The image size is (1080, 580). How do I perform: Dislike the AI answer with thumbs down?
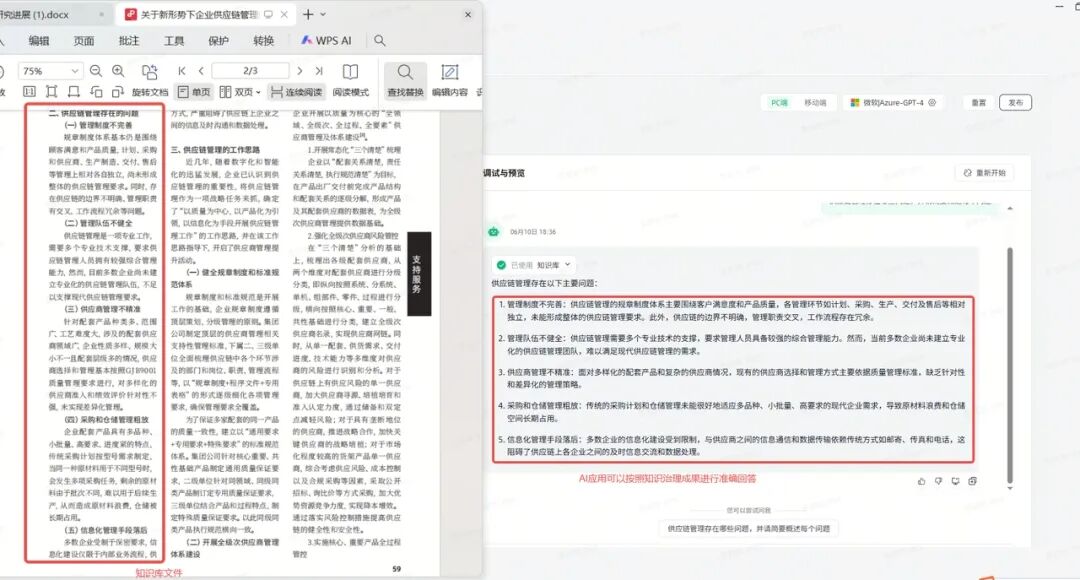click(938, 481)
